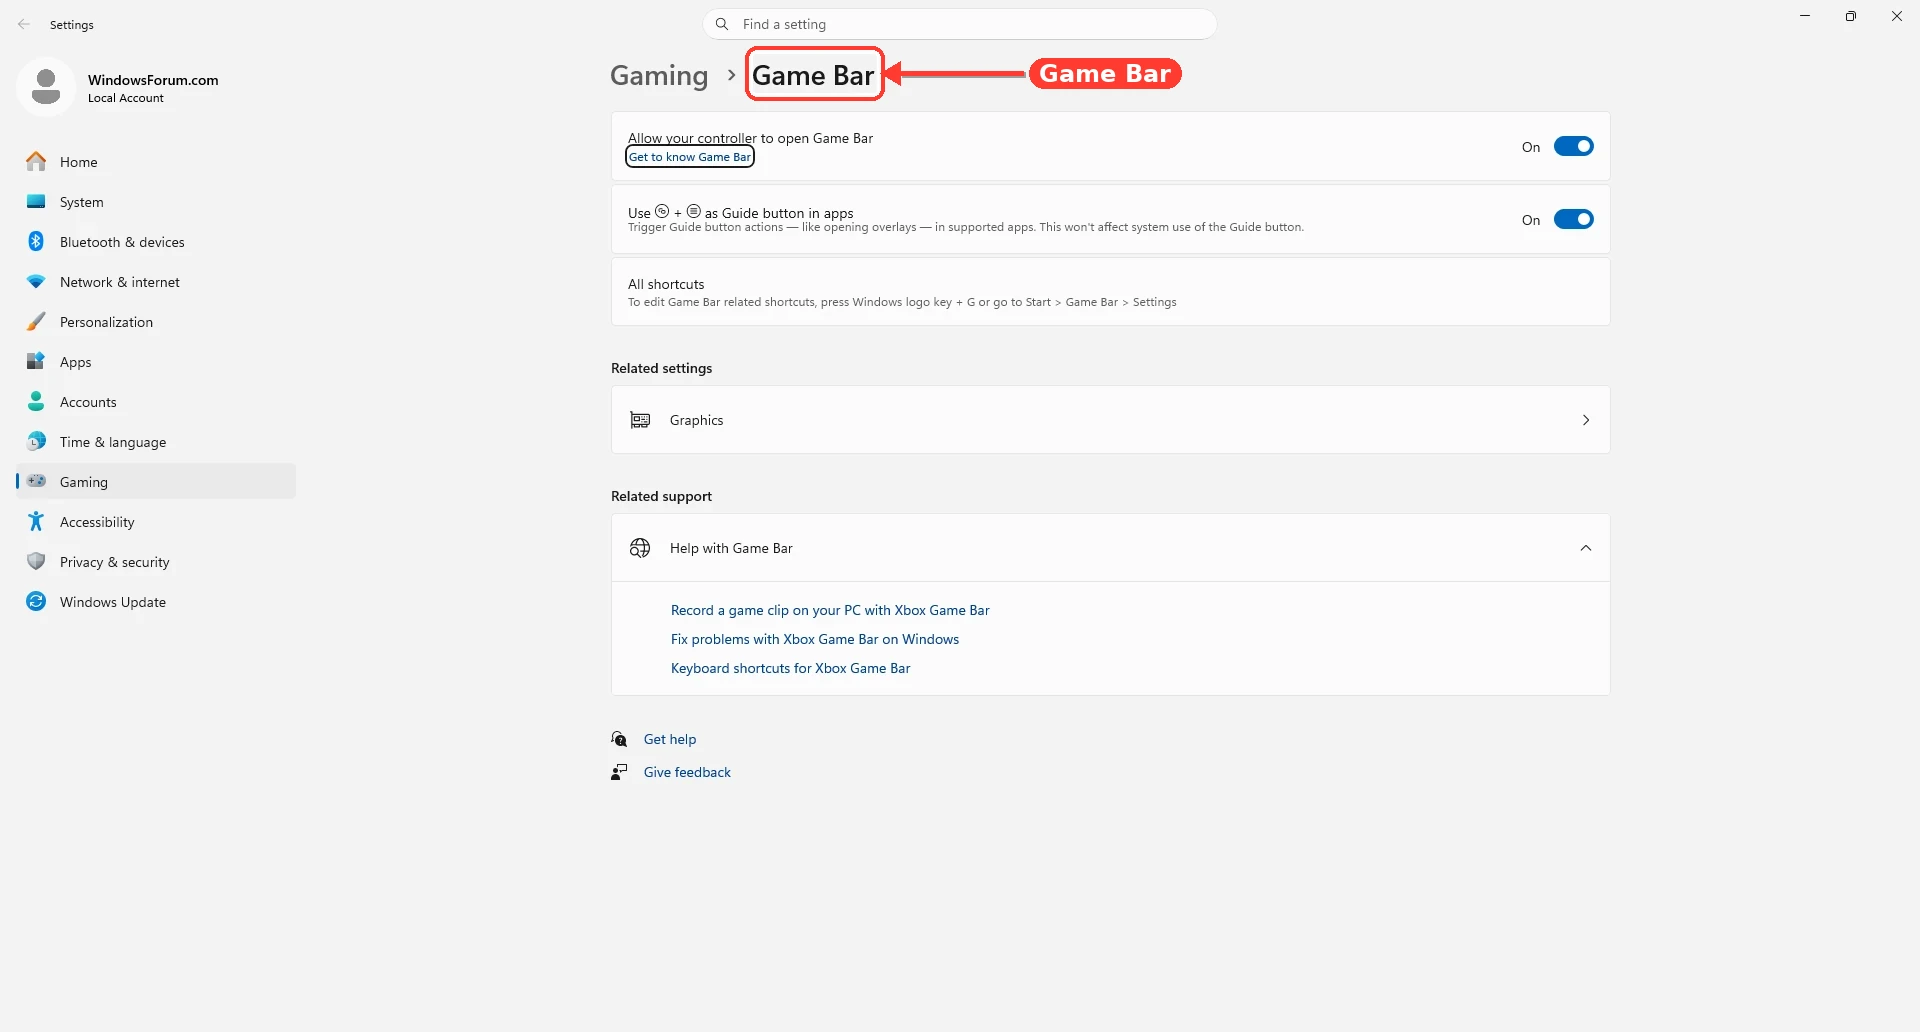The width and height of the screenshot is (1920, 1032).
Task: Click the Gaming controller icon
Action: 36,481
